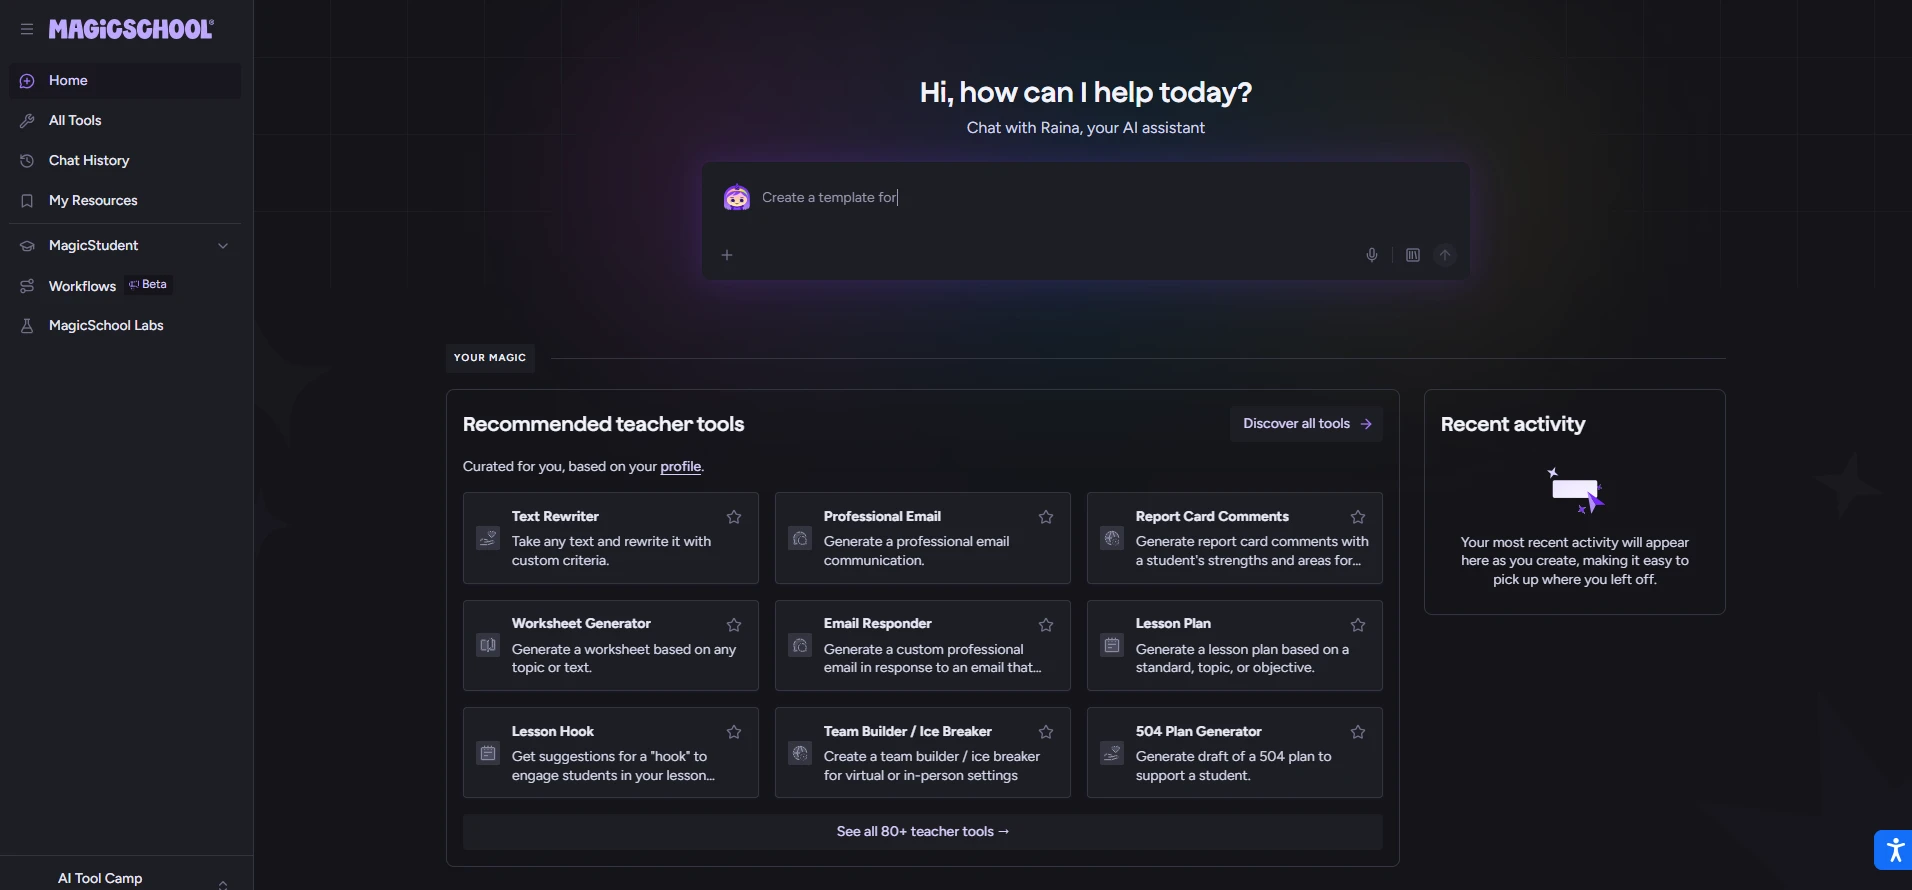Screen dimensions: 1912x890
Task: Click the MagicStudent graduation cap icon
Action: click(27, 246)
